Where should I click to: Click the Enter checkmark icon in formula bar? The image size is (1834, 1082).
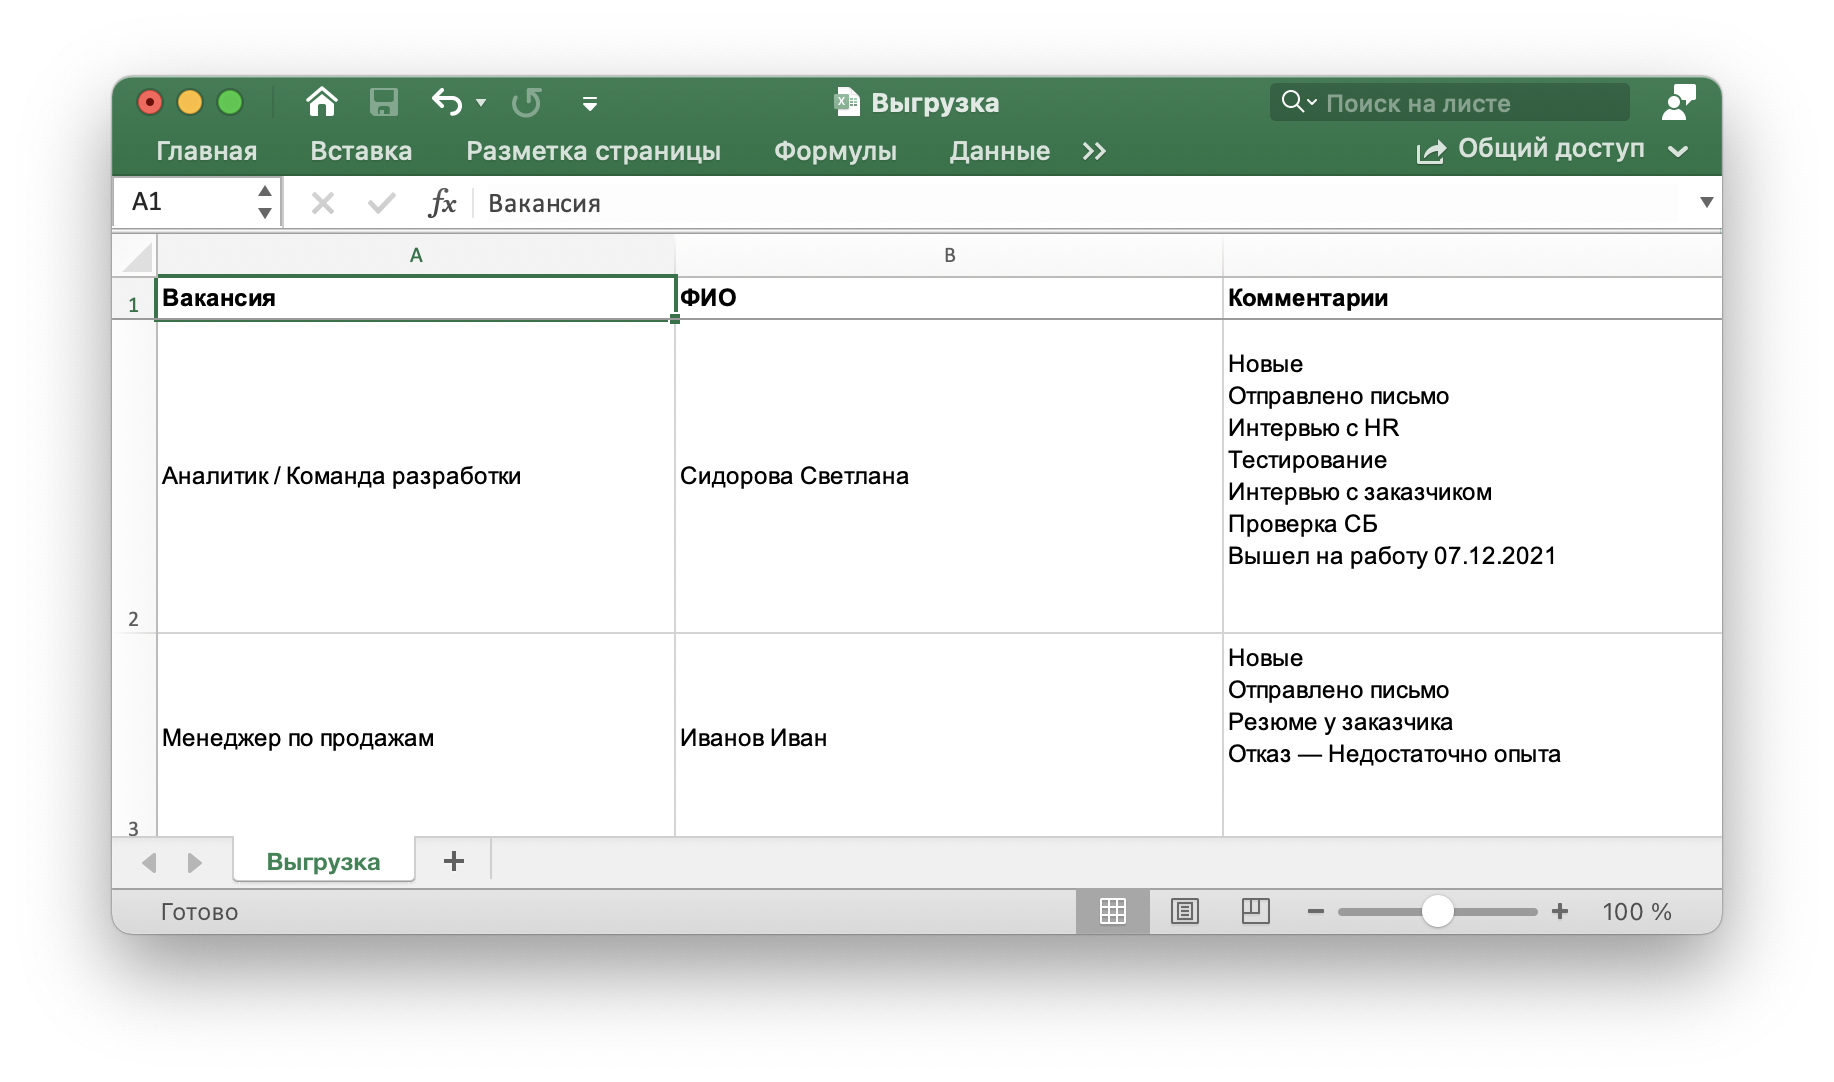tap(381, 203)
